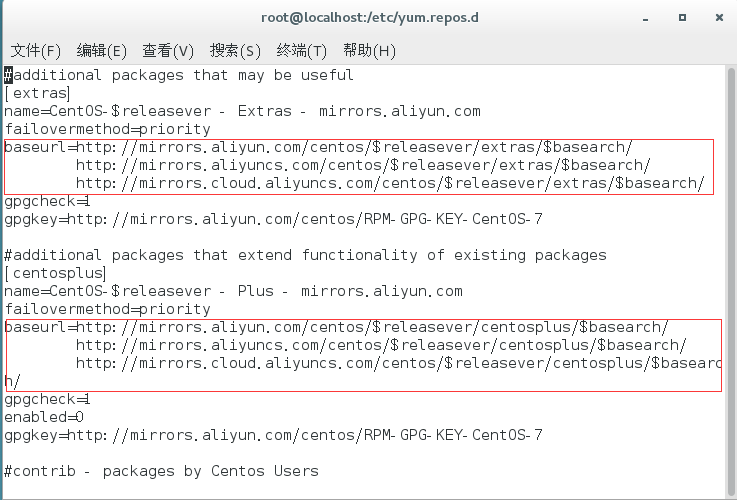Click the last gpgkey RPM-GPG-KEY-CentOS-7 line

(273, 435)
